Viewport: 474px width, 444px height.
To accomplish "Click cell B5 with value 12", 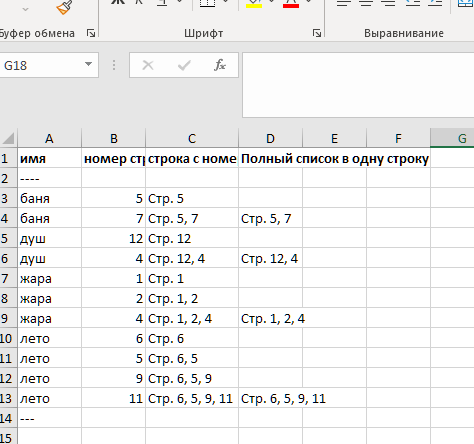I will click(x=114, y=238).
